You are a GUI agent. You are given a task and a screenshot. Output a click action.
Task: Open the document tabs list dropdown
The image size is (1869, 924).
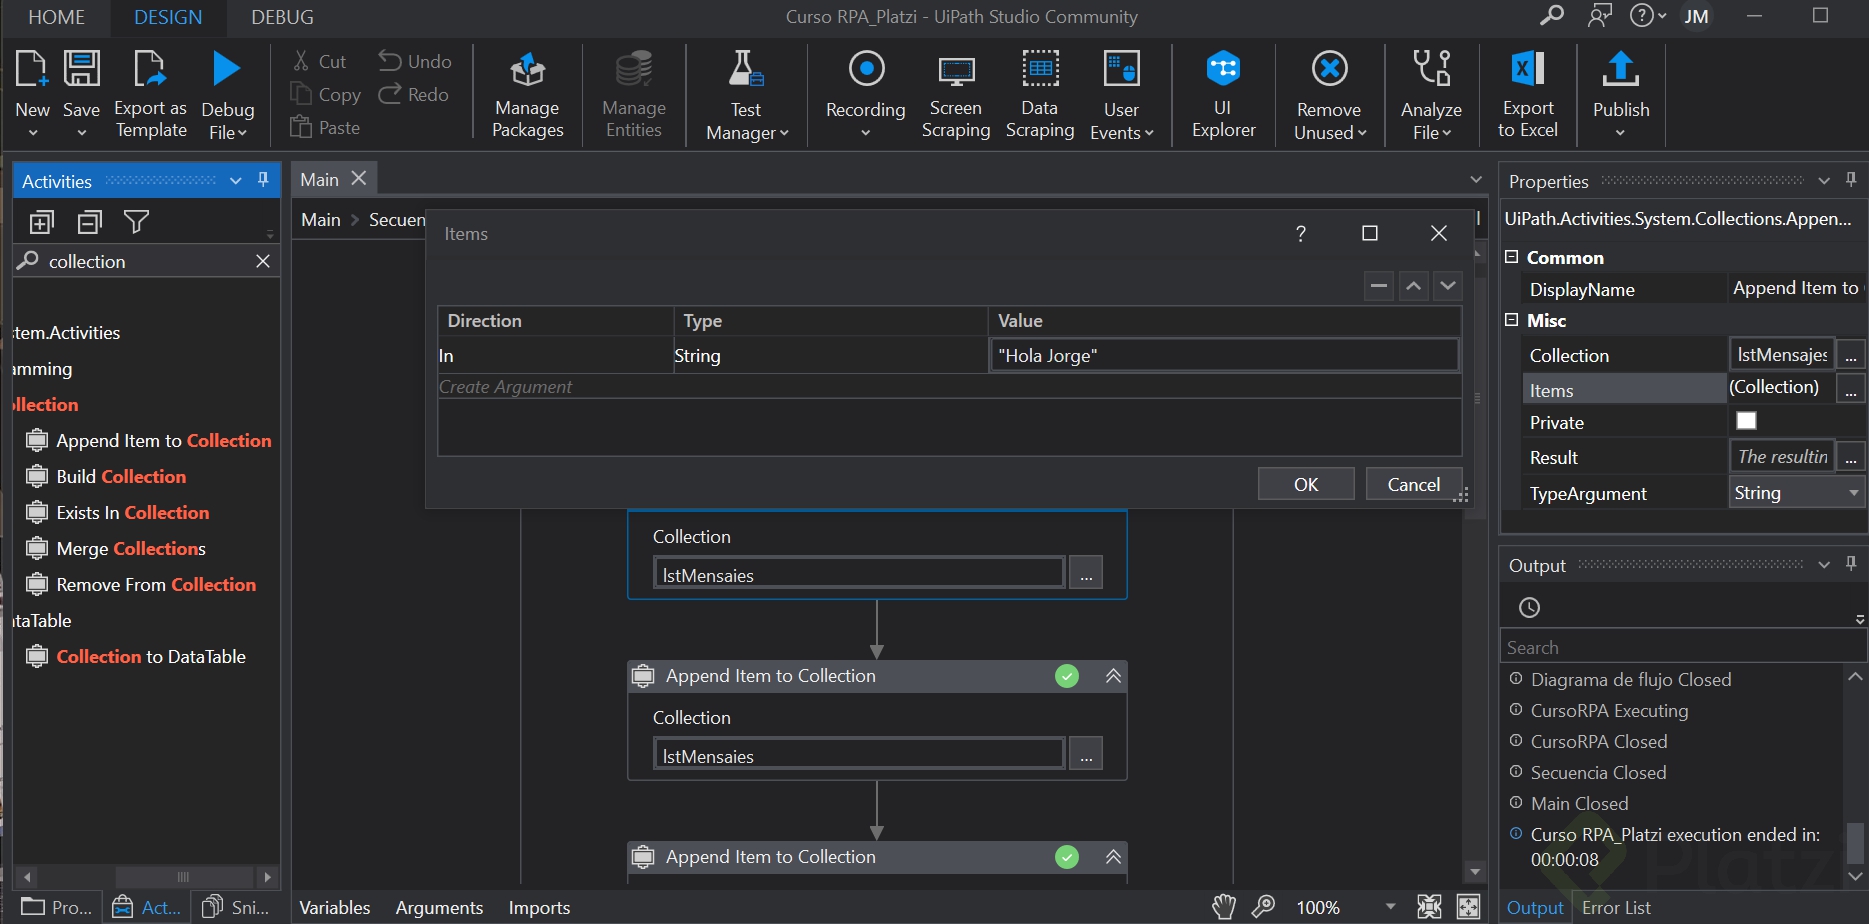coord(1476,180)
